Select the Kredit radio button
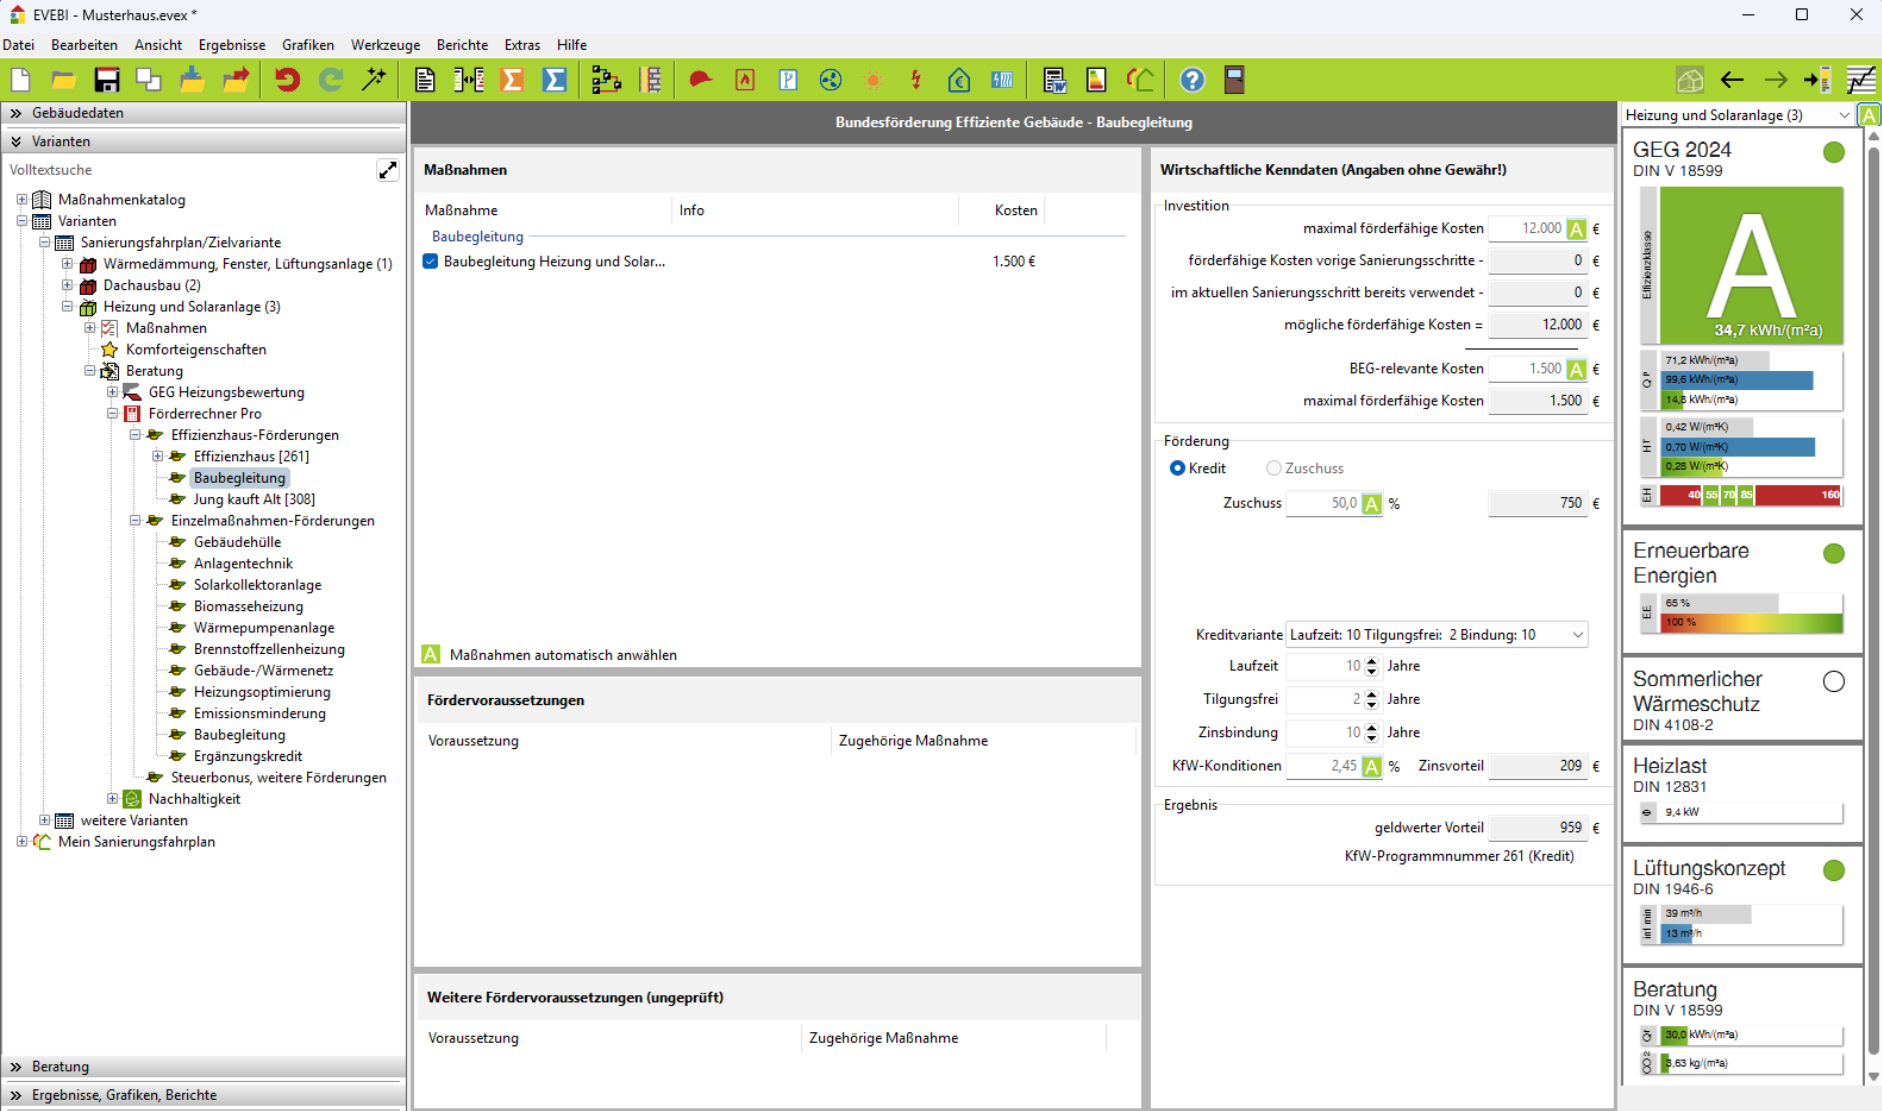 pyautogui.click(x=1177, y=468)
